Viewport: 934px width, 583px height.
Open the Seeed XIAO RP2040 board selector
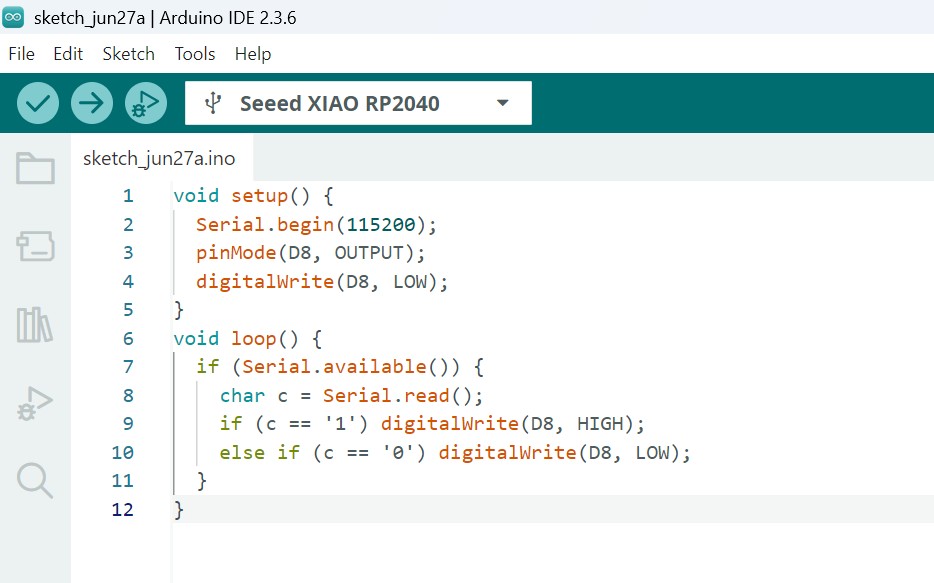[358, 103]
